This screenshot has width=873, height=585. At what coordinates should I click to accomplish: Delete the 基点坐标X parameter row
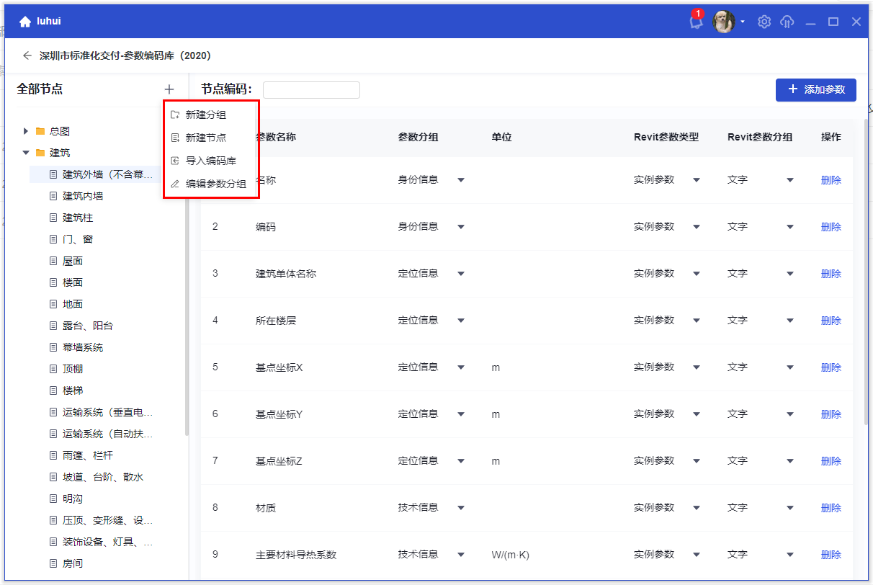click(831, 367)
